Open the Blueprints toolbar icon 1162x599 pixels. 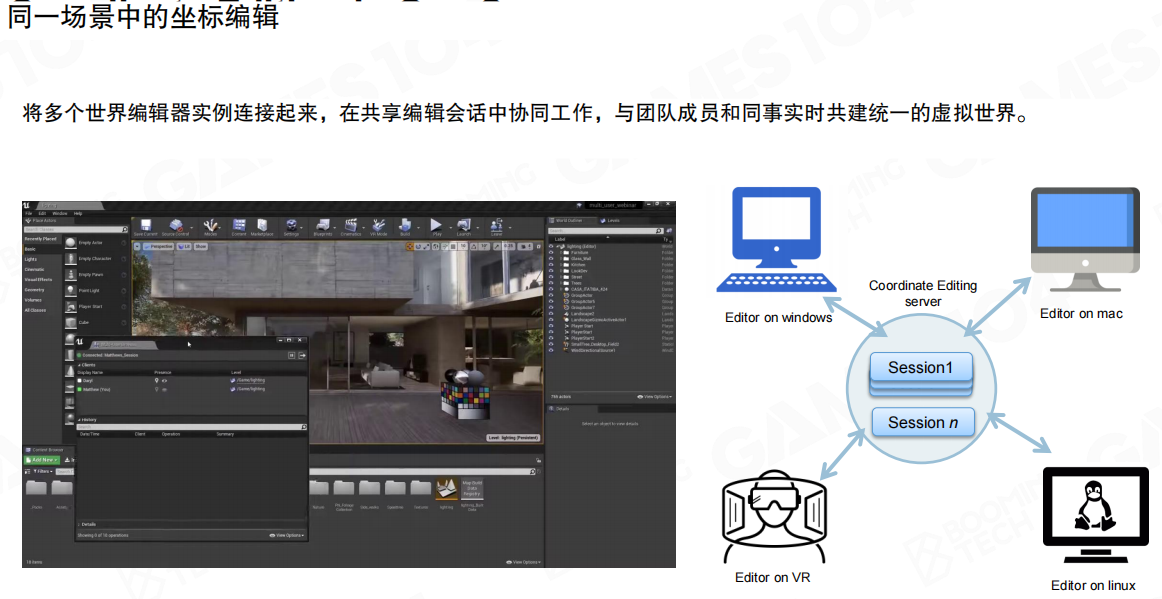(322, 227)
